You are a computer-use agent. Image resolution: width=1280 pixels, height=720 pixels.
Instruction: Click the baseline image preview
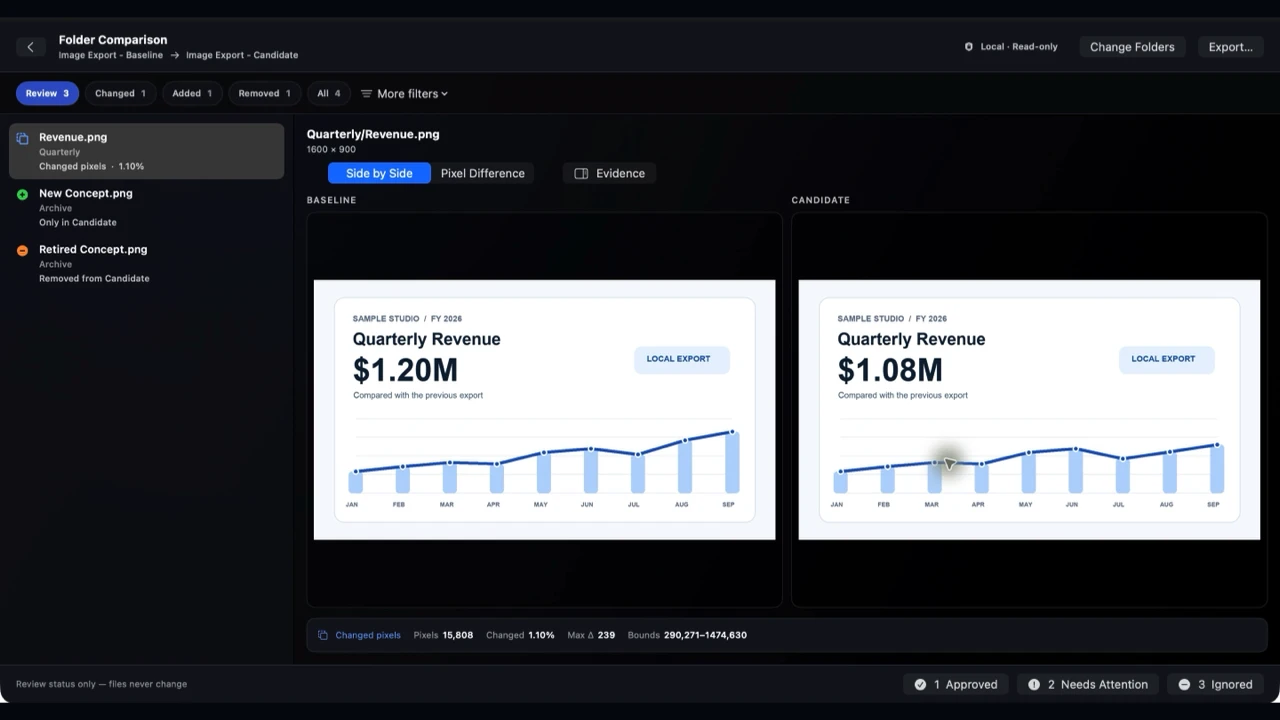544,410
